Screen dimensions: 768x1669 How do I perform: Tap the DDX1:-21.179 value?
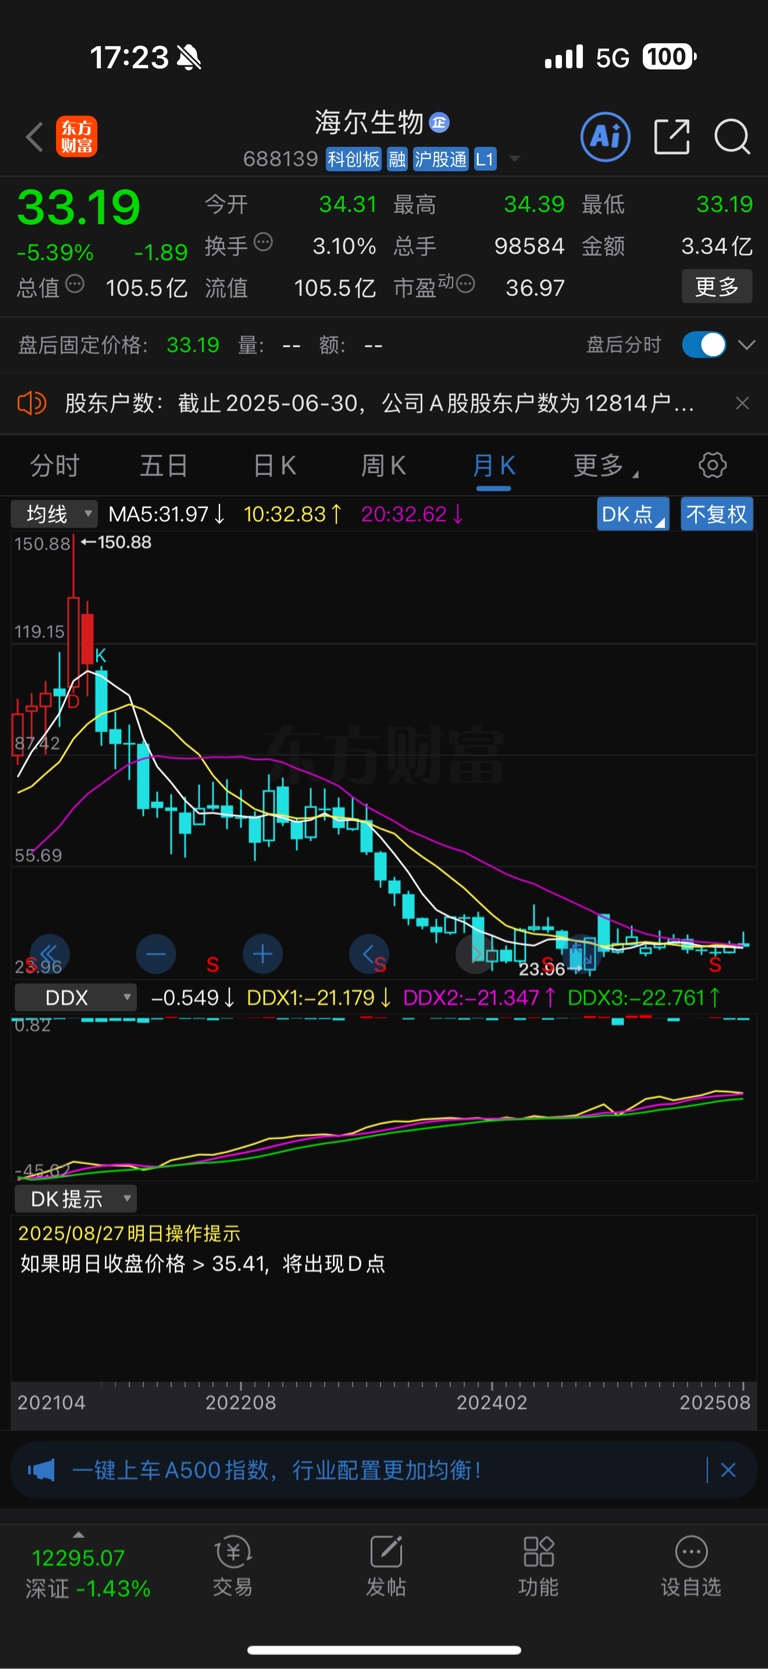319,998
